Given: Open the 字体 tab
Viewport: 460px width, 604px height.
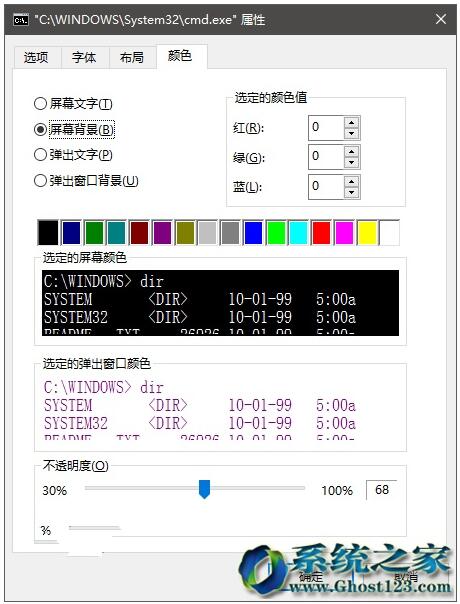Looking at the screenshot, I should click(x=85, y=58).
